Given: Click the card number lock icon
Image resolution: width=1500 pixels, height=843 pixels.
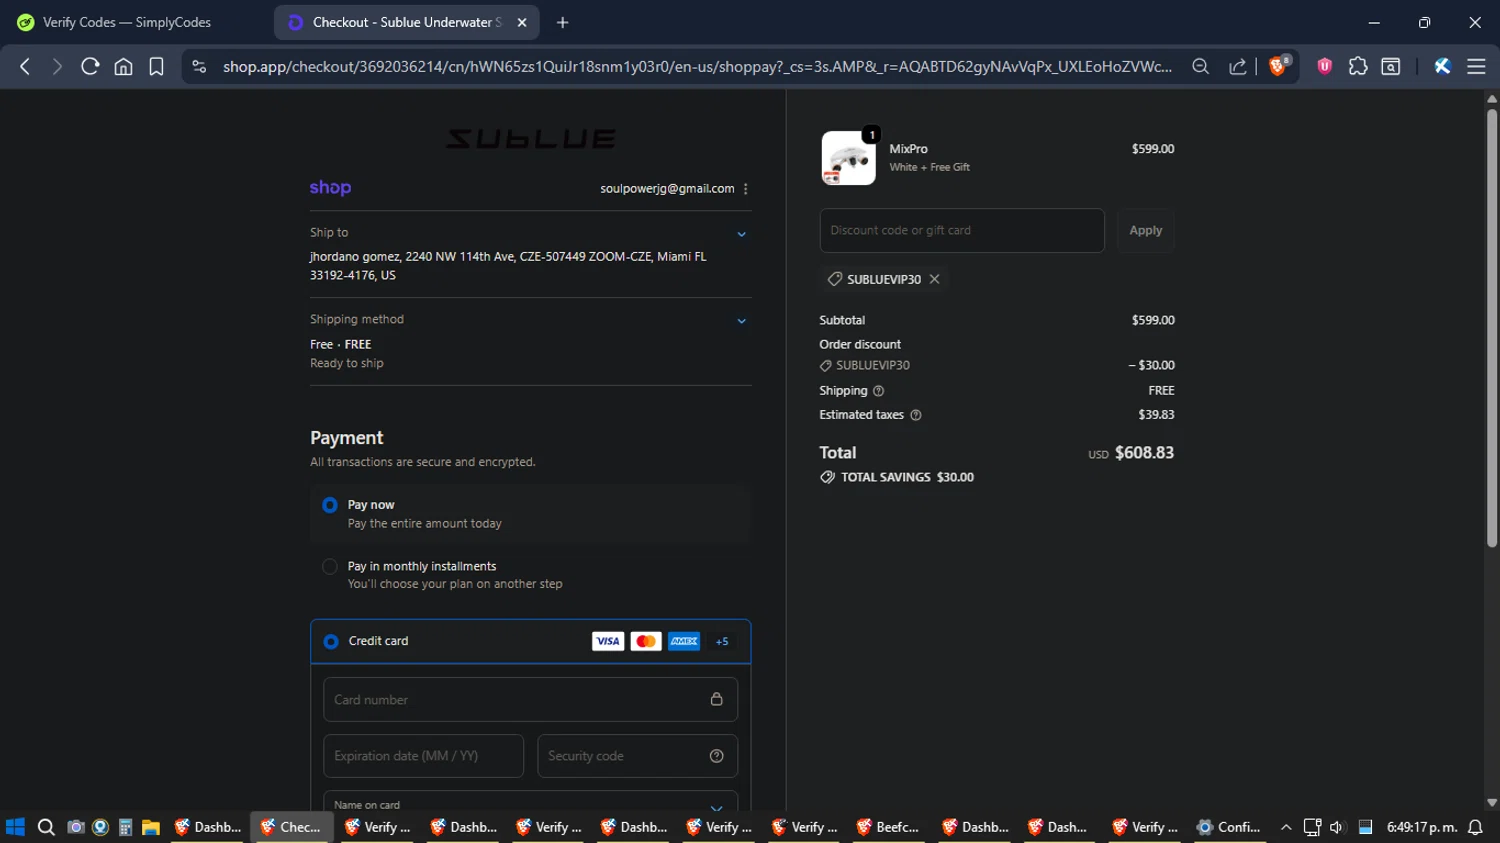Looking at the screenshot, I should 716,699.
